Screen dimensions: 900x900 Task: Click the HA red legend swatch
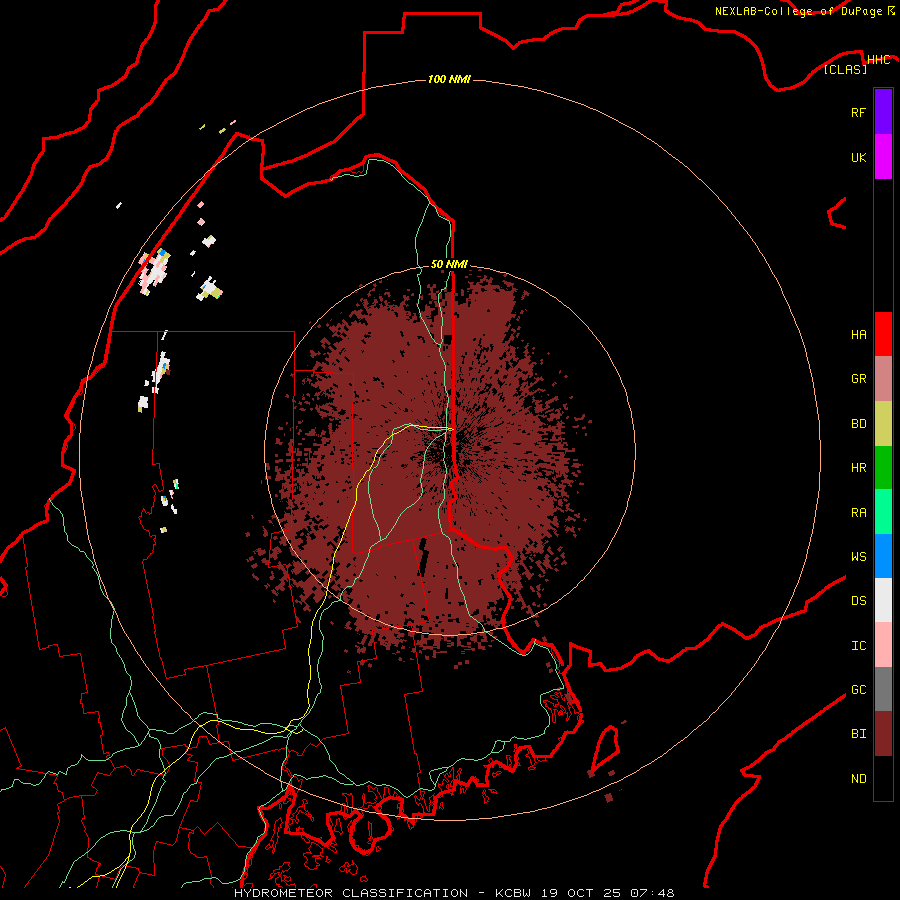pos(883,334)
